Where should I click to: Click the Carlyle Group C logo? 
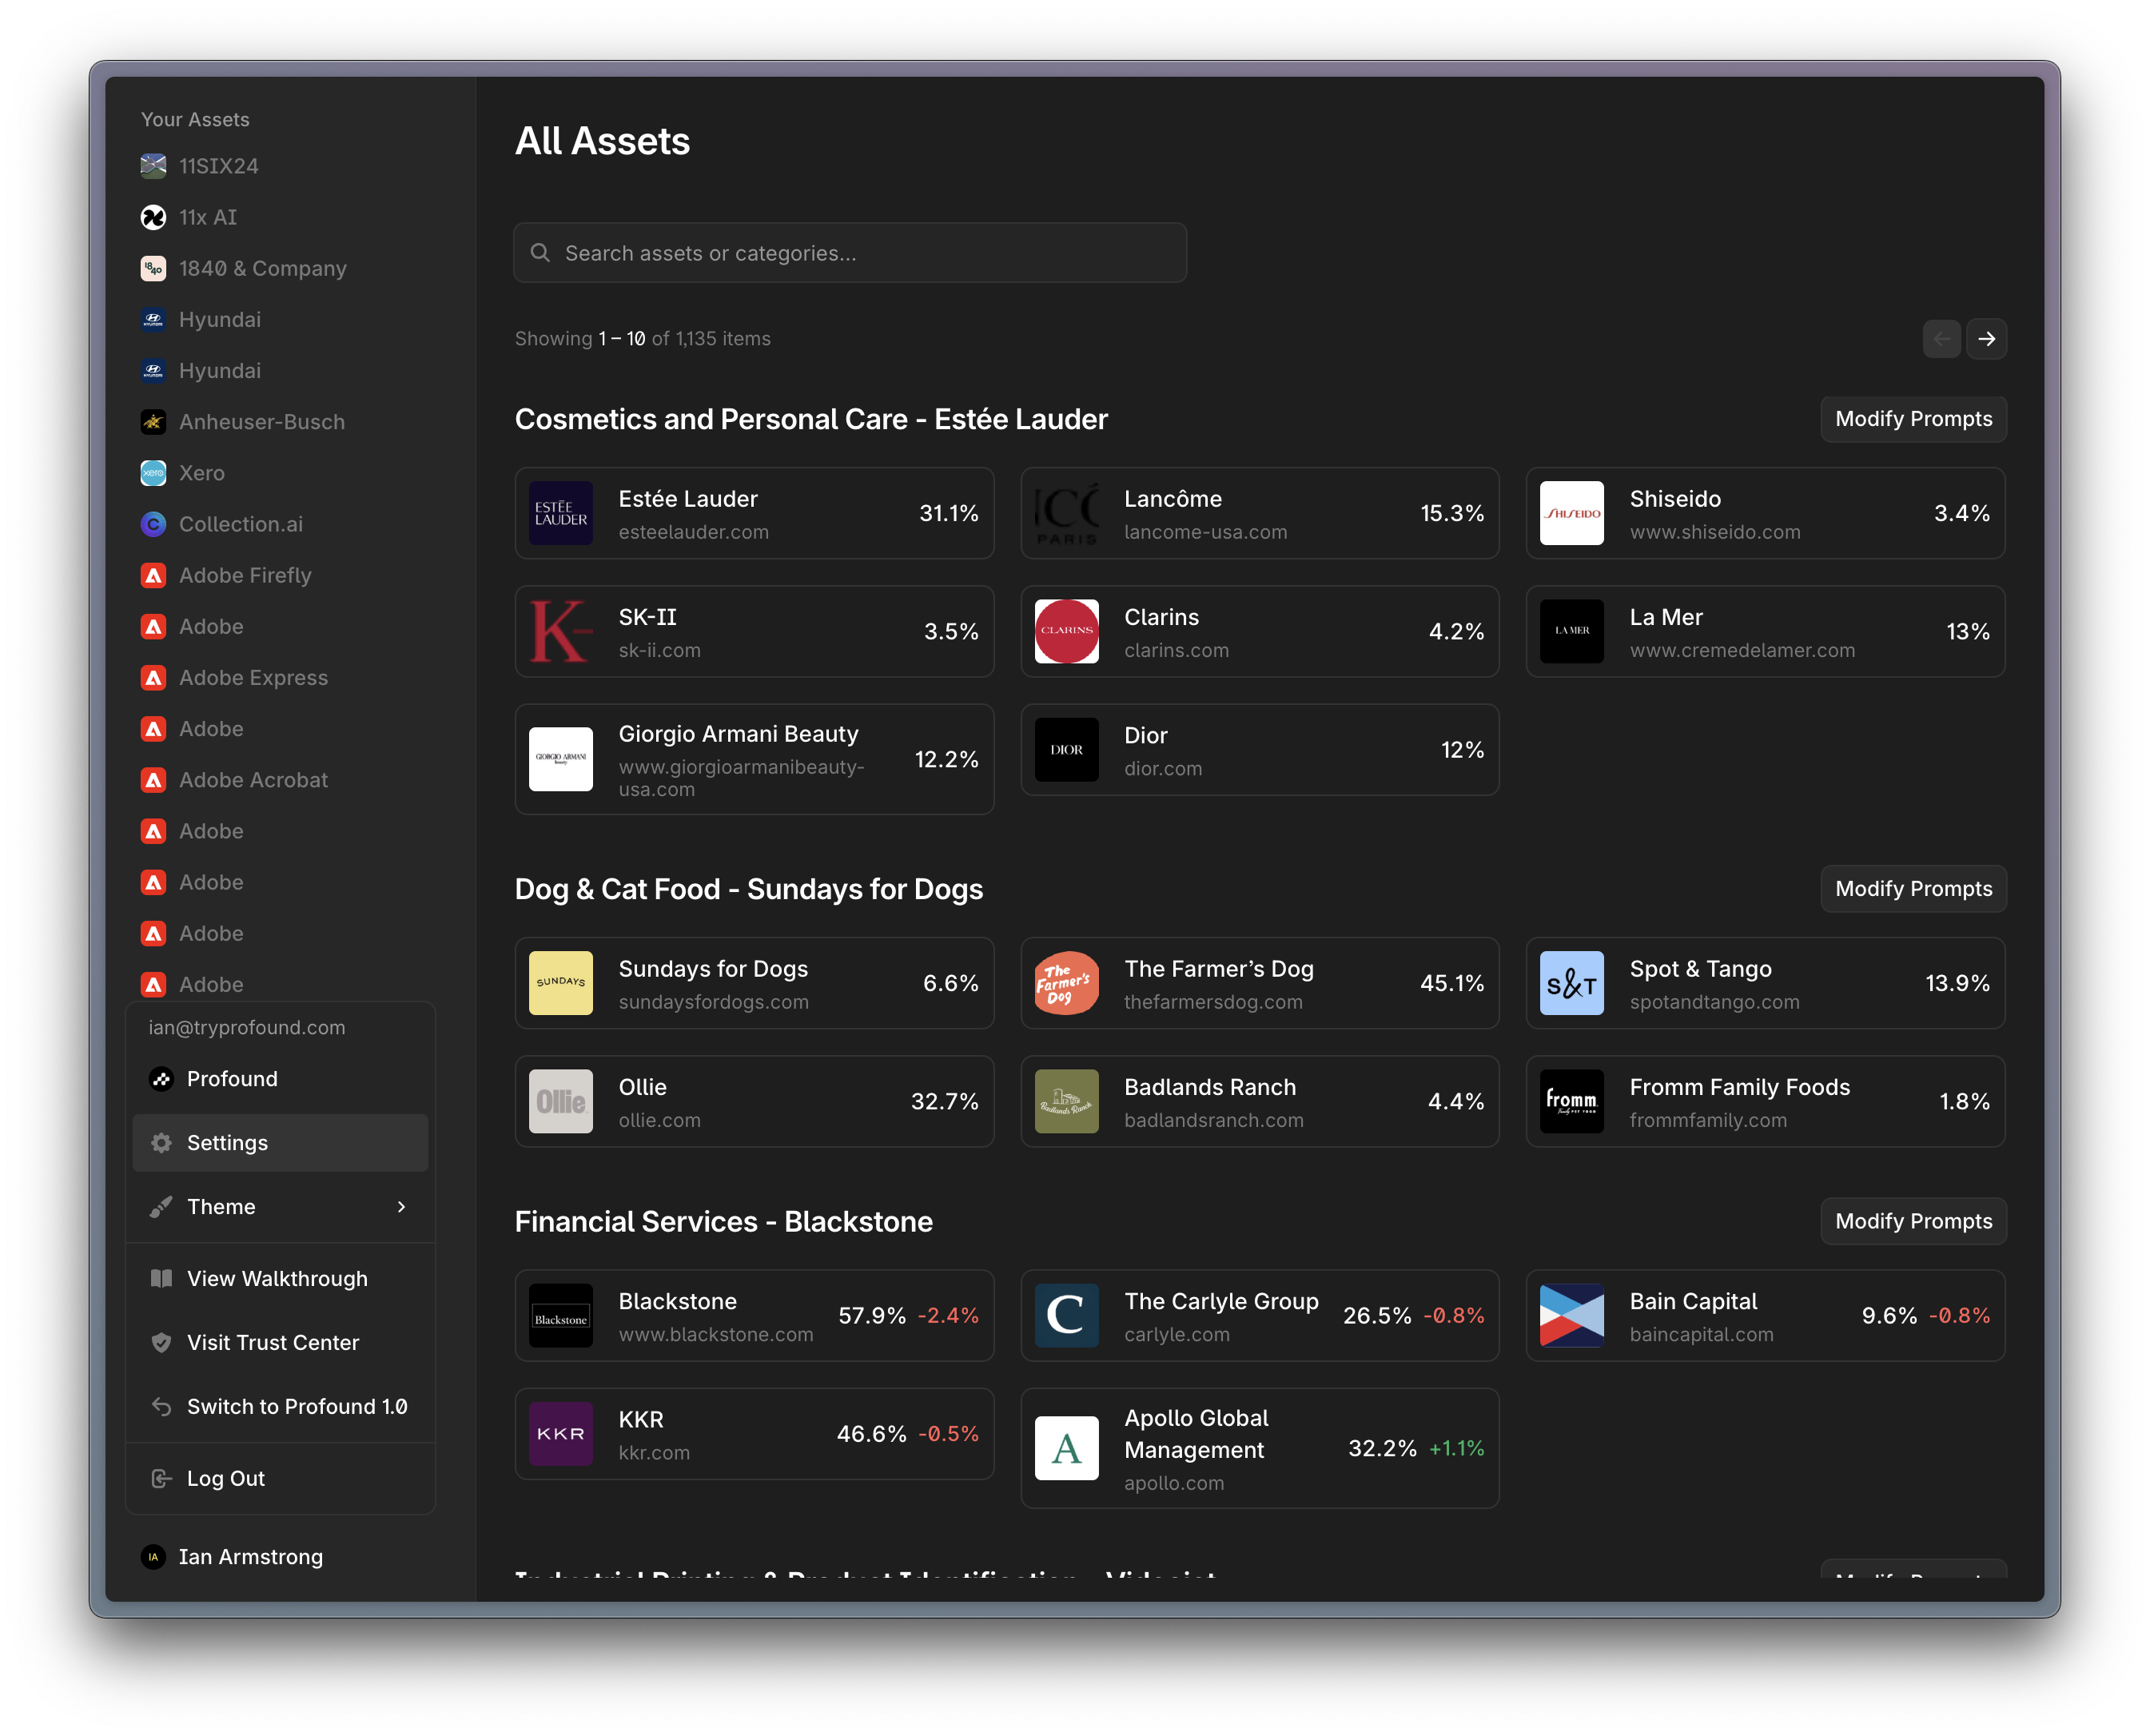[1066, 1315]
